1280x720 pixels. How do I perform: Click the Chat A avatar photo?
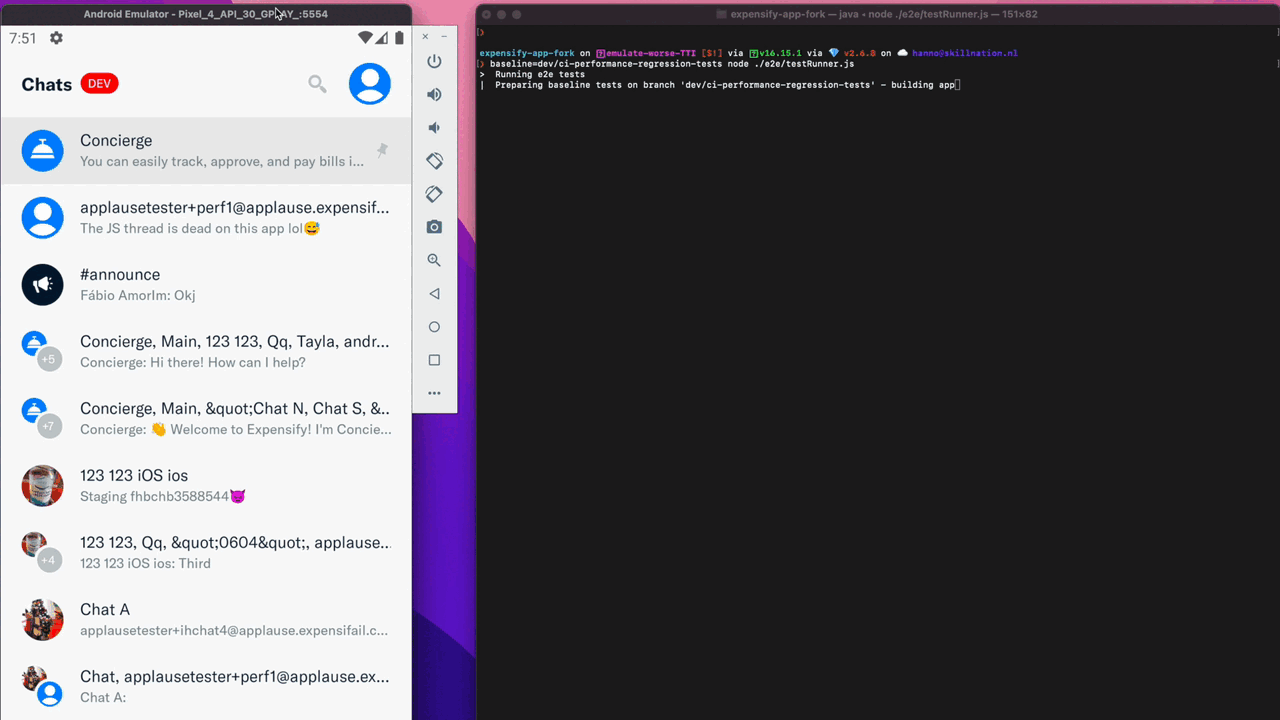(43, 620)
